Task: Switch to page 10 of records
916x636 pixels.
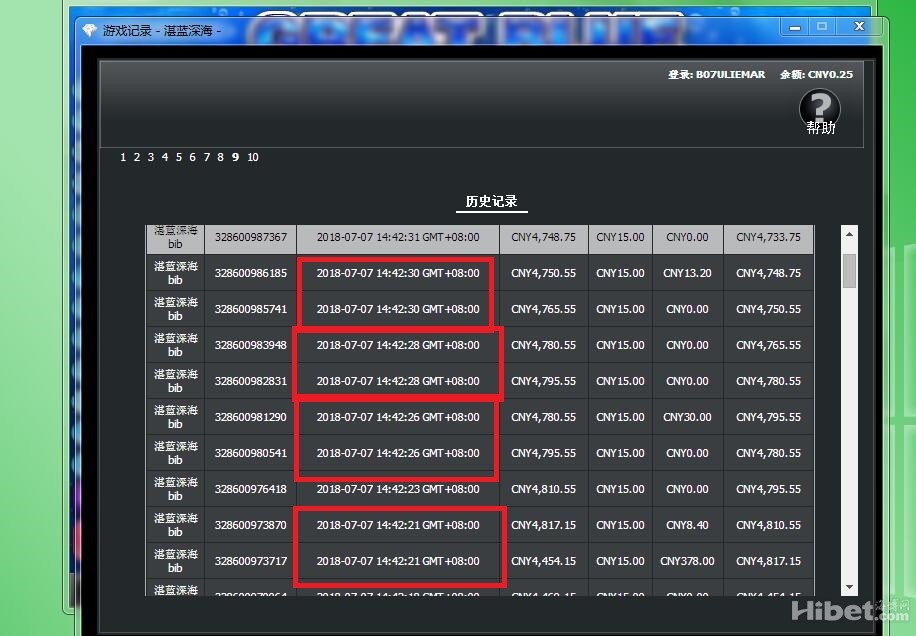Action: [x=253, y=157]
